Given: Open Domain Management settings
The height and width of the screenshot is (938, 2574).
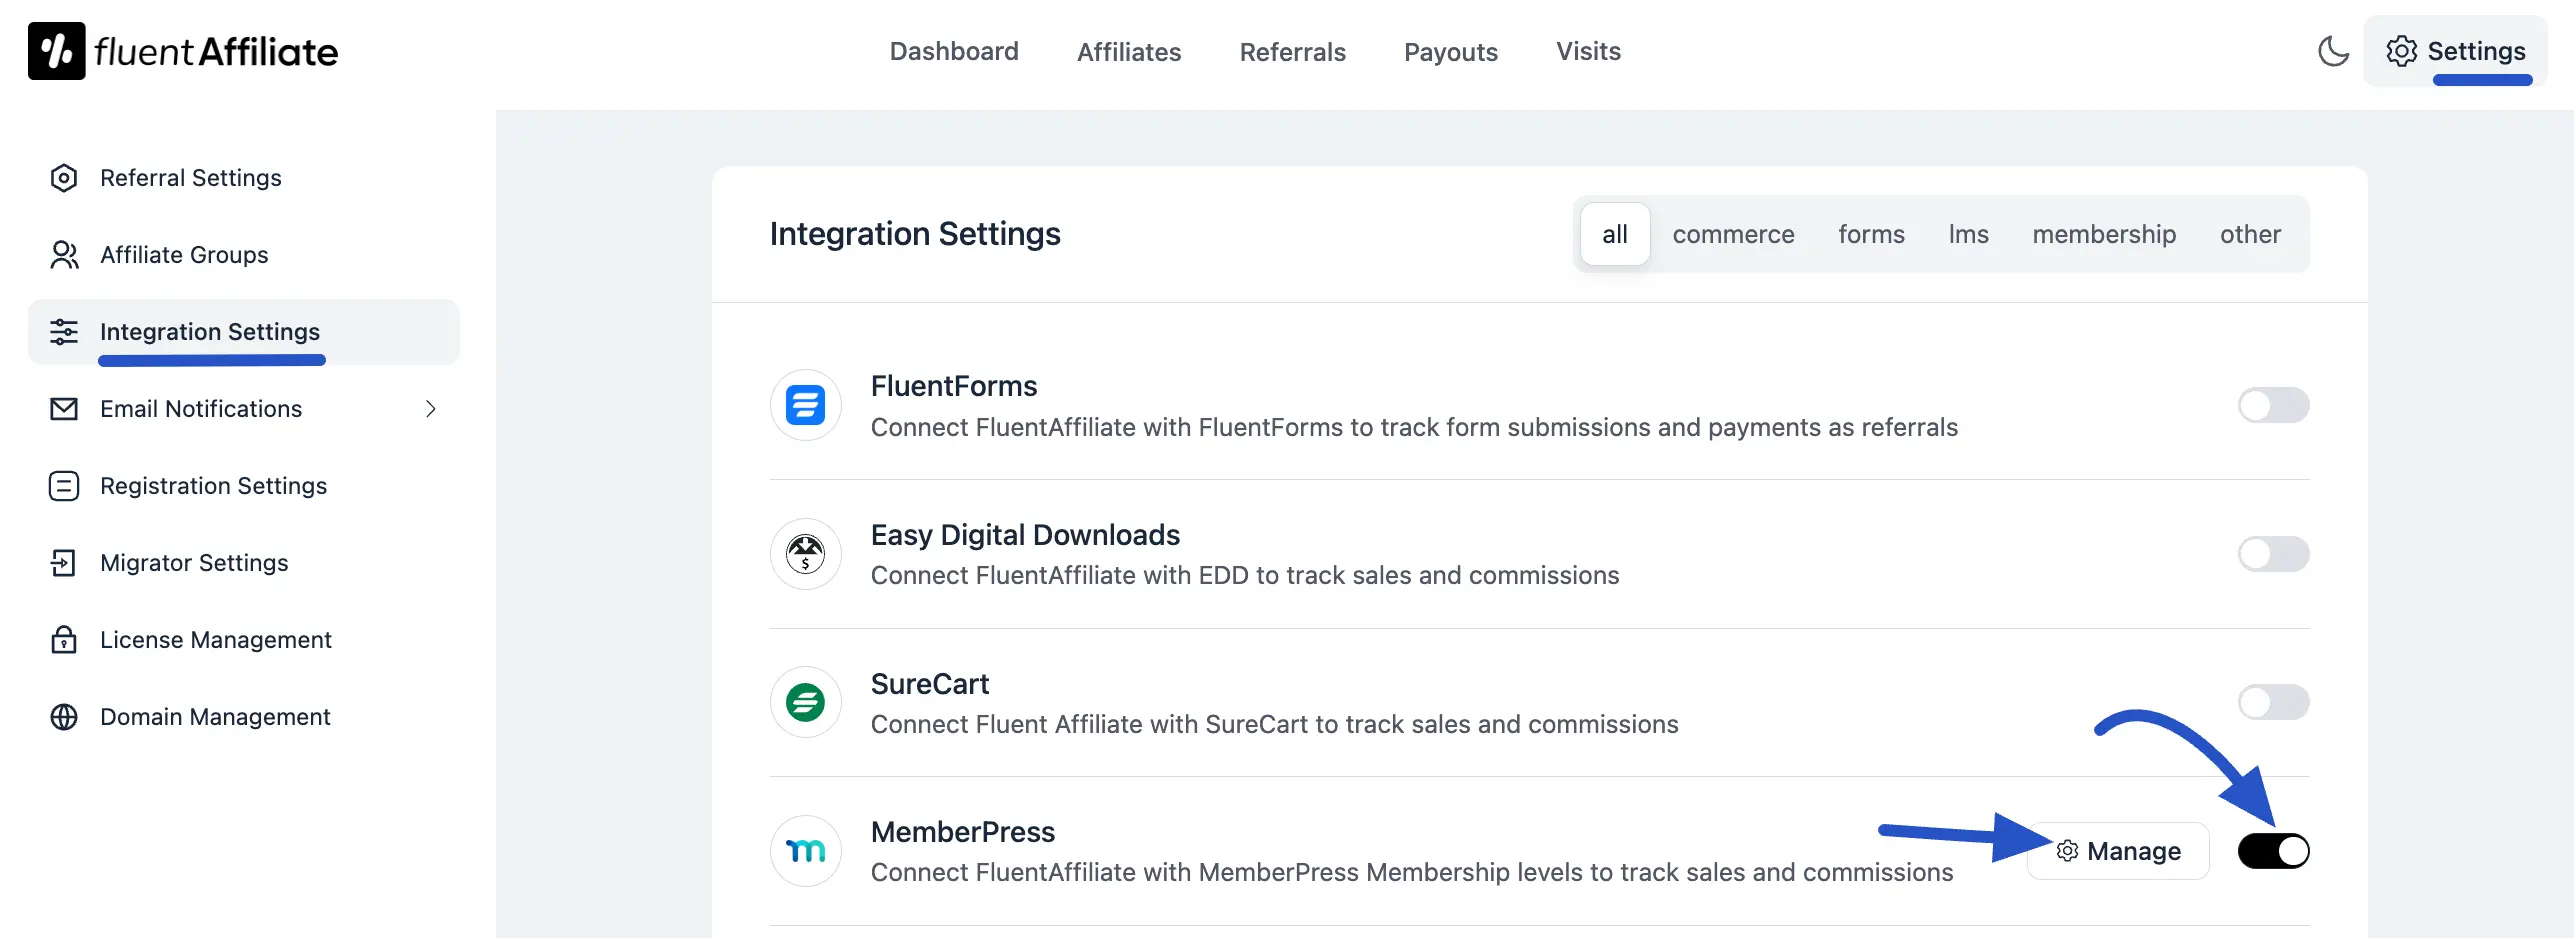Looking at the screenshot, I should click(215, 716).
